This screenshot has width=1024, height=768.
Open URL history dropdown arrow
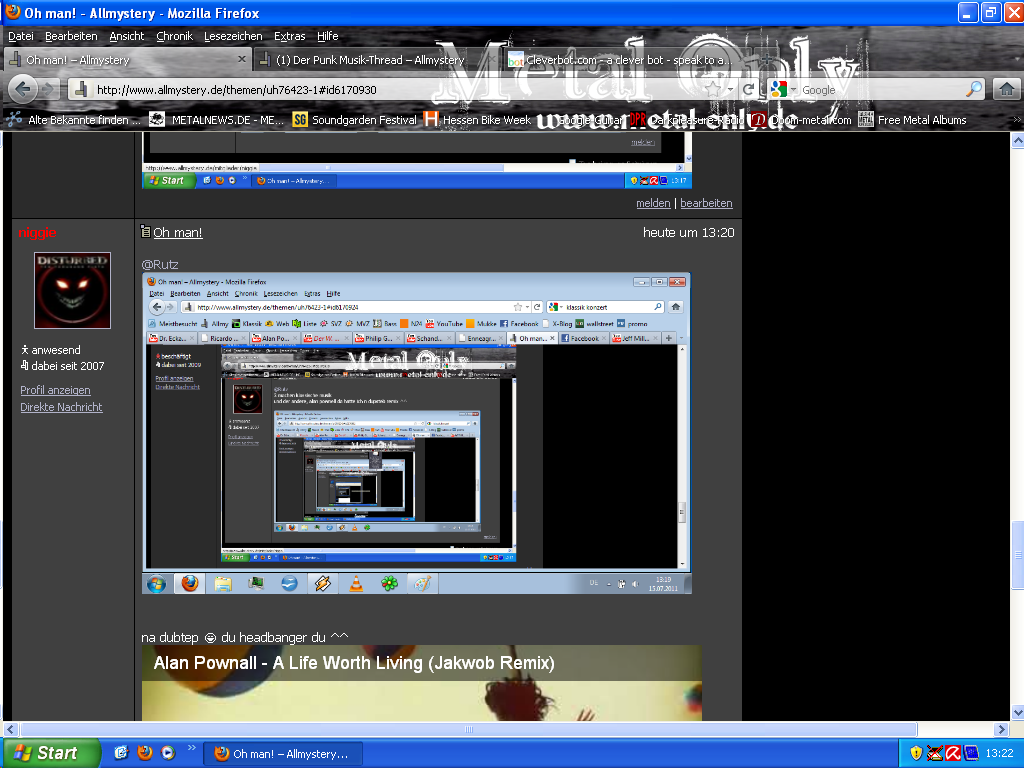pos(730,89)
